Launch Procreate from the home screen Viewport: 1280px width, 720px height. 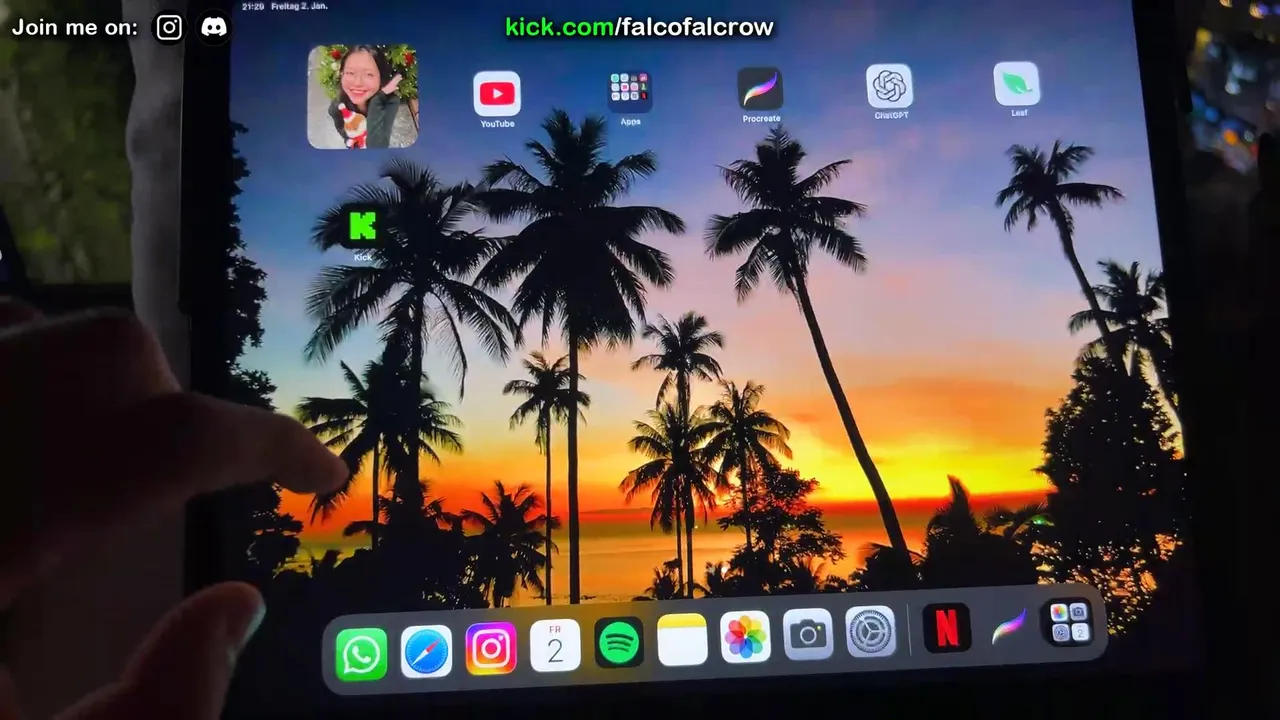coord(760,89)
